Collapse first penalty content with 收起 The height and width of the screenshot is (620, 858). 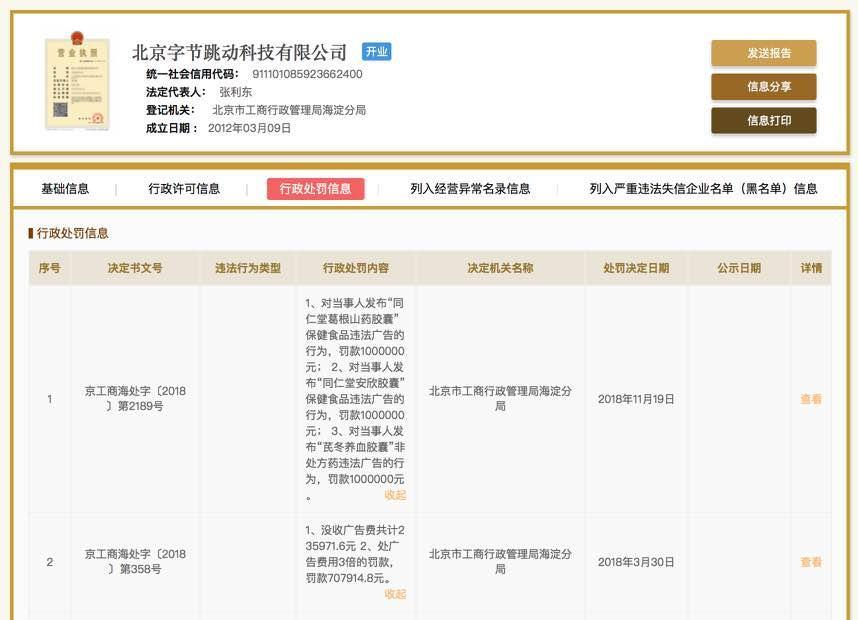click(395, 495)
